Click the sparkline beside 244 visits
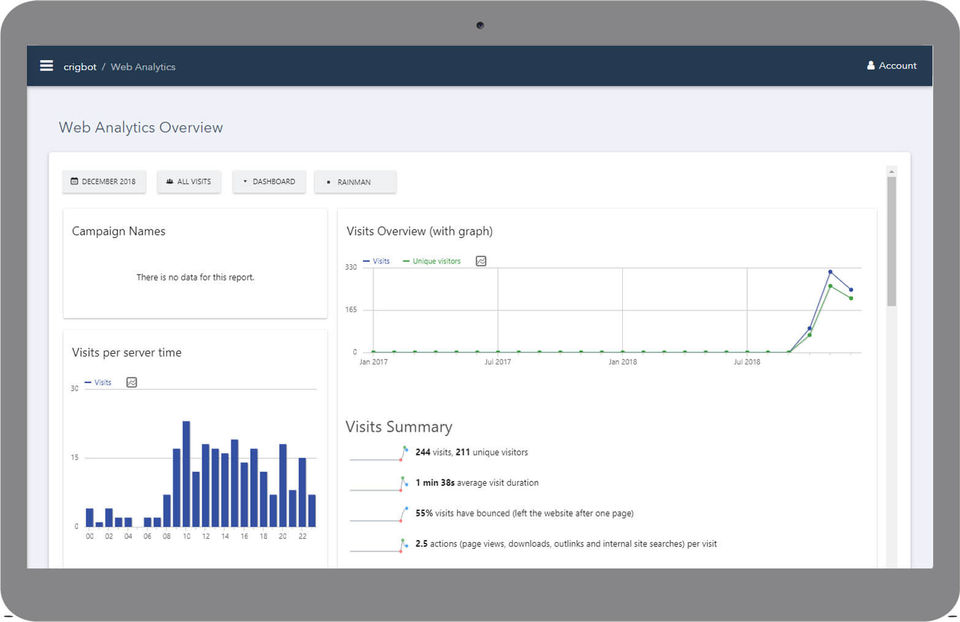Image resolution: width=960 pixels, height=622 pixels. (x=379, y=454)
